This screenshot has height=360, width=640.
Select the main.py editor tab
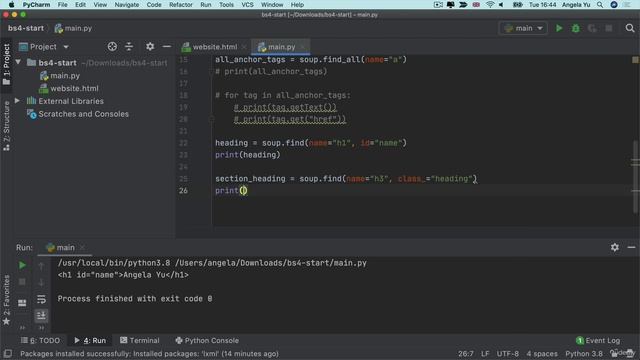tap(281, 47)
